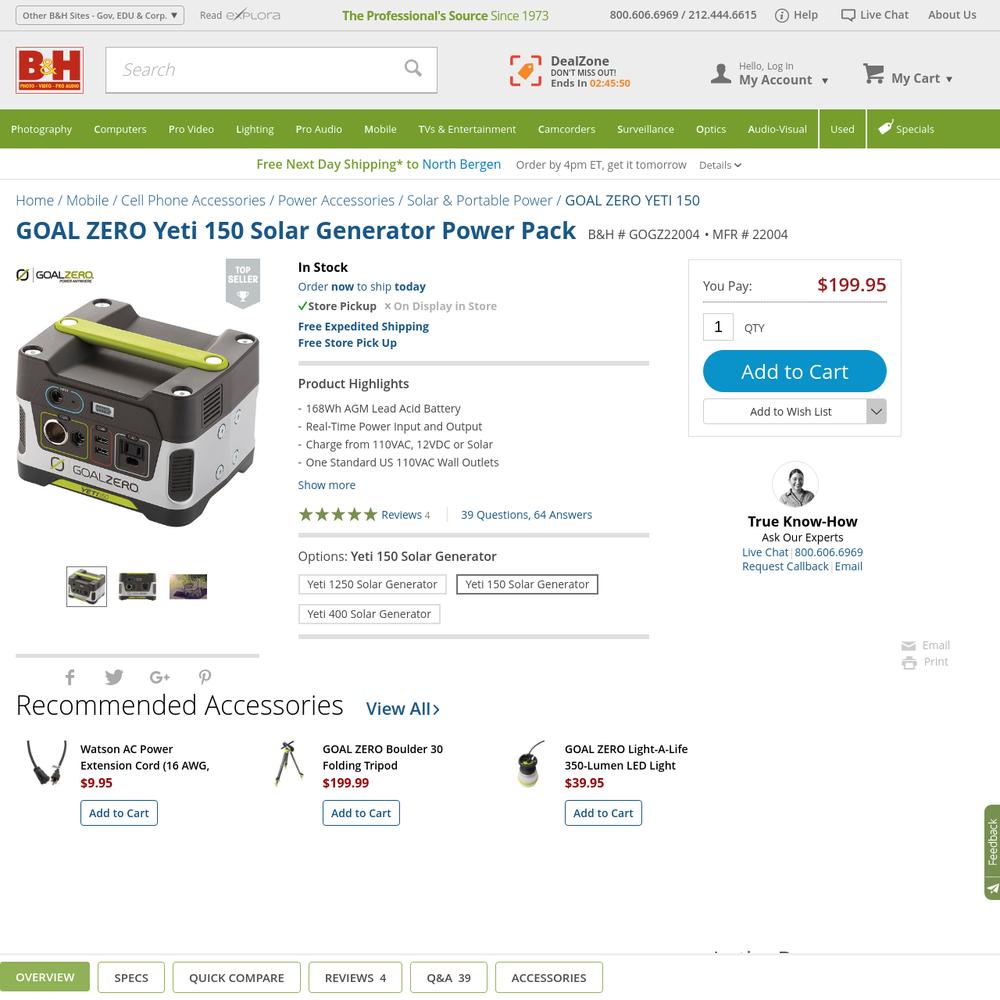Select Yeti 400 Solar Generator option

[369, 614]
